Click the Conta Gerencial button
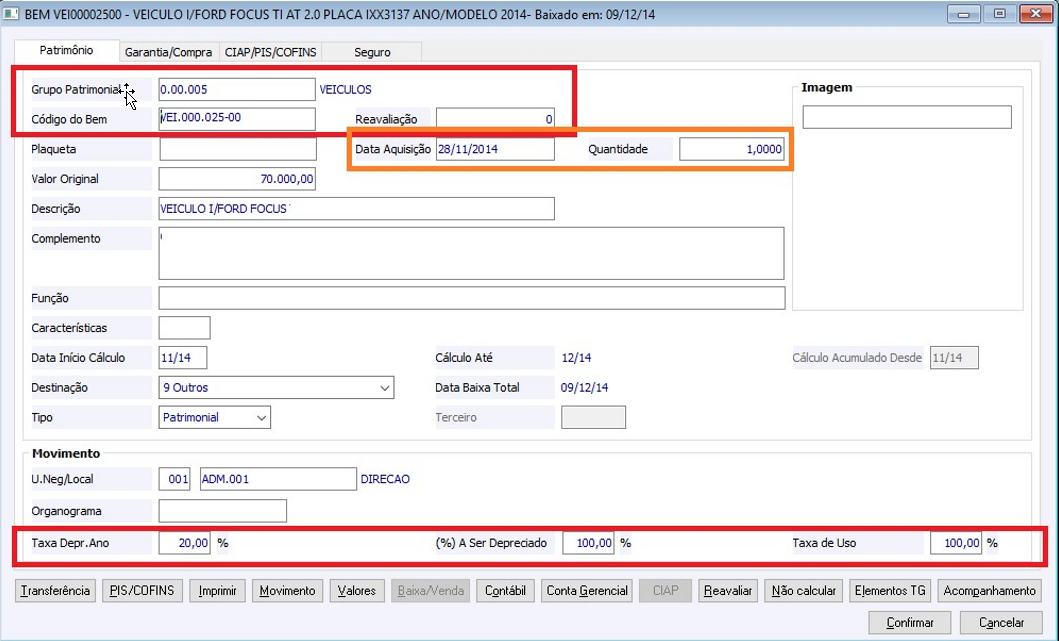 point(587,590)
